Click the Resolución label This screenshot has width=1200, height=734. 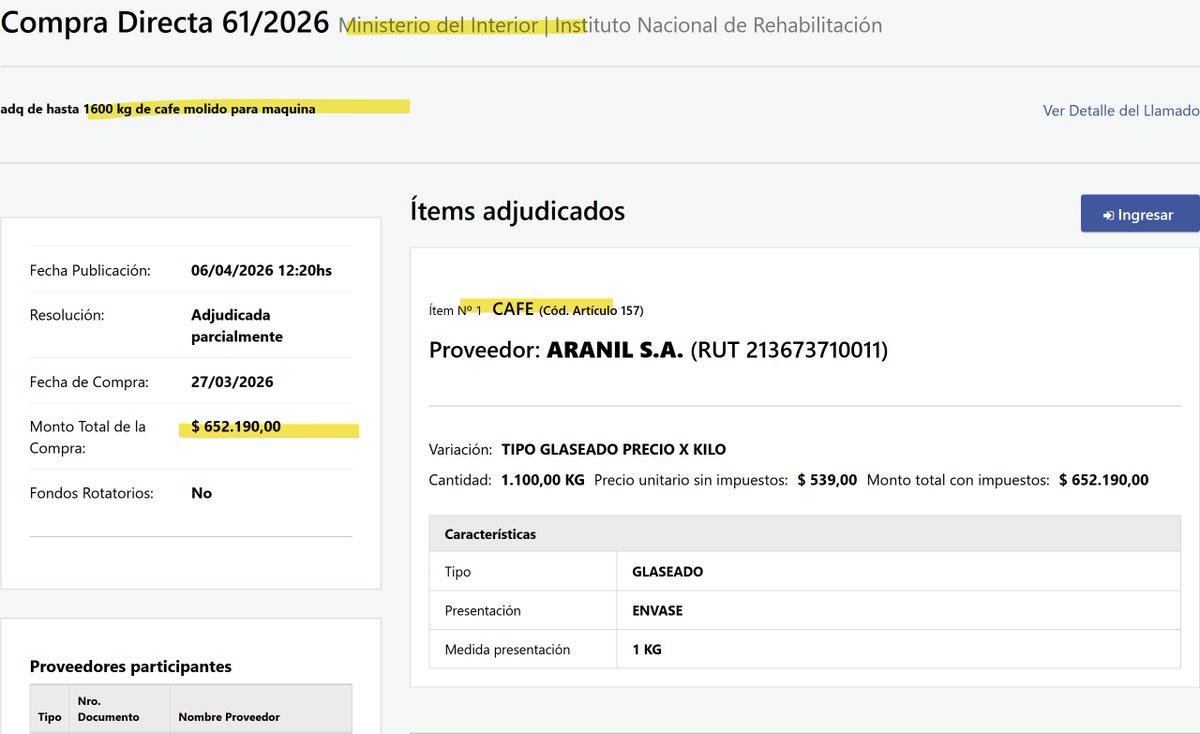[67, 315]
